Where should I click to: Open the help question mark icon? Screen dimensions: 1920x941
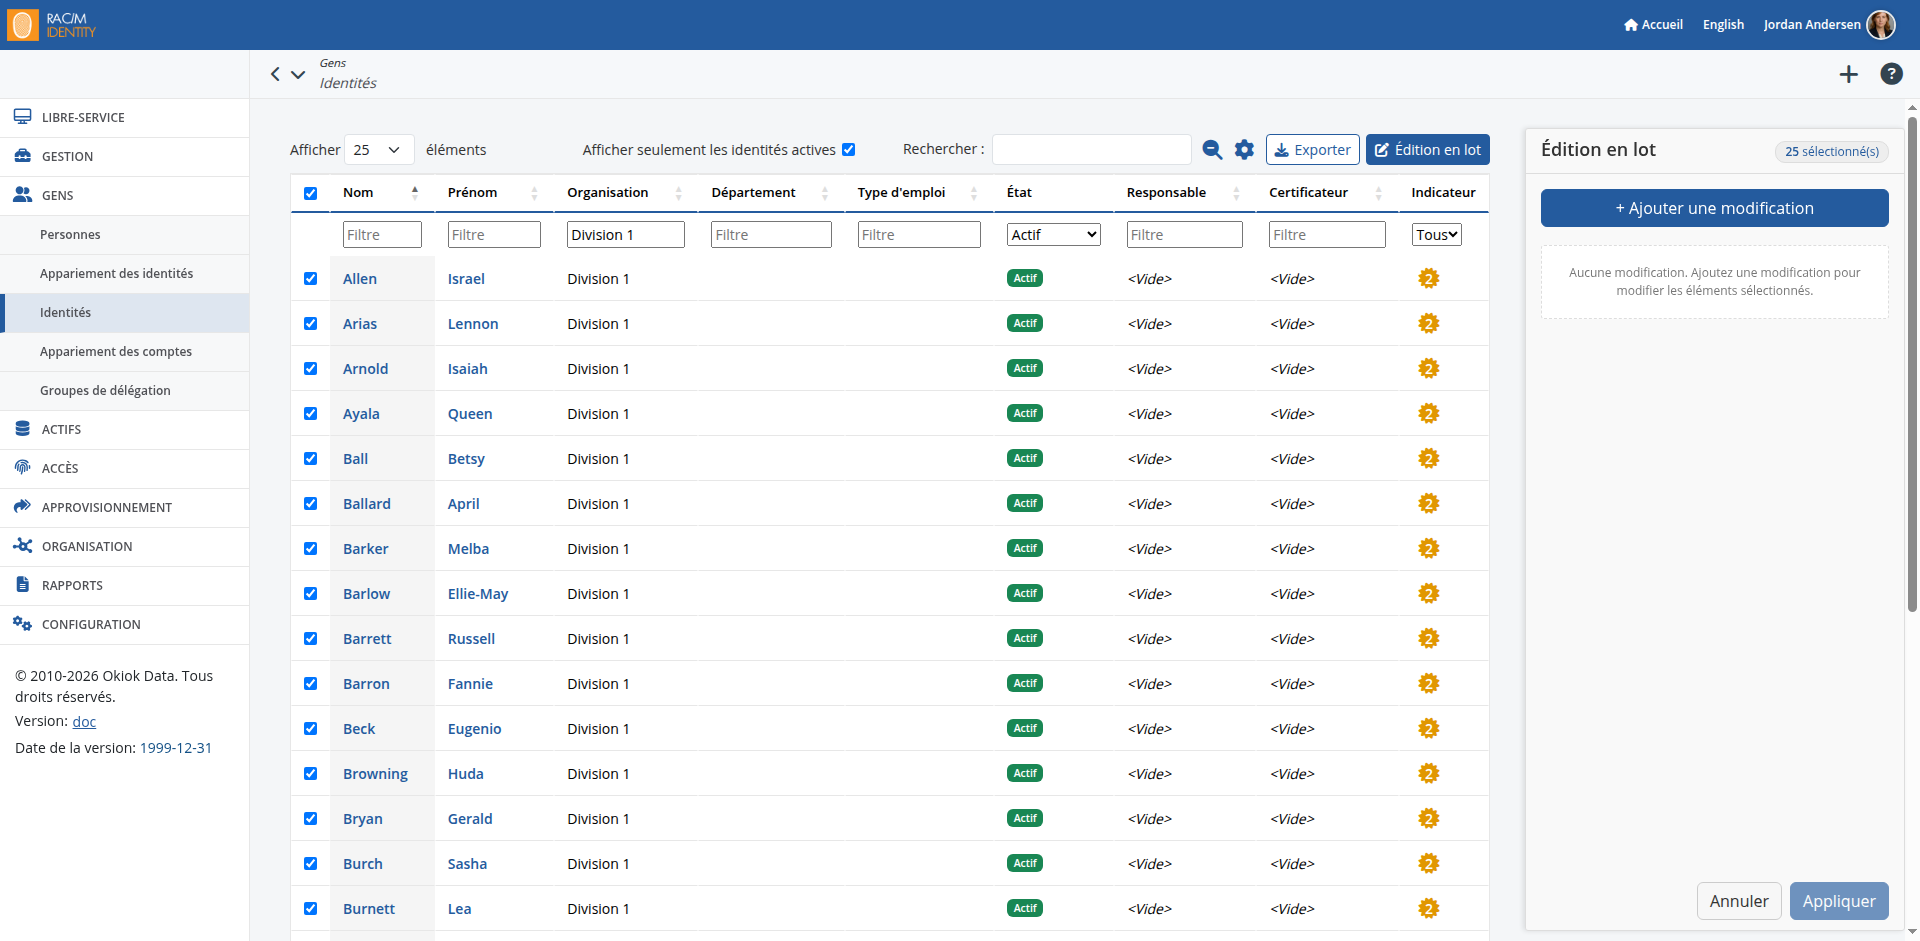click(x=1891, y=74)
